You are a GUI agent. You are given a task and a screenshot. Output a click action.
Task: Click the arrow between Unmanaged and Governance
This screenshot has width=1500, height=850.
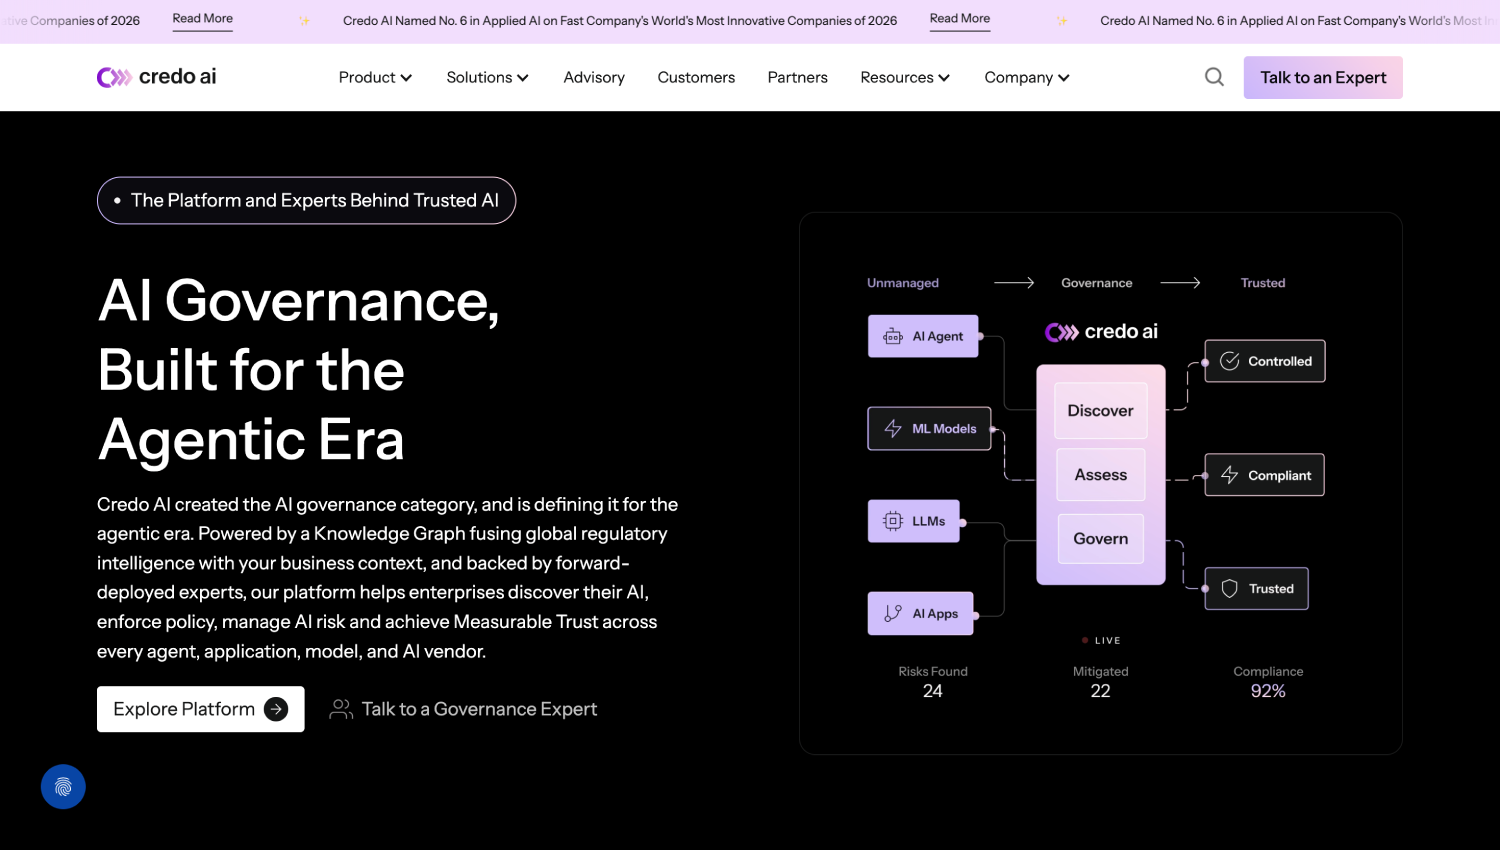[x=1014, y=283]
